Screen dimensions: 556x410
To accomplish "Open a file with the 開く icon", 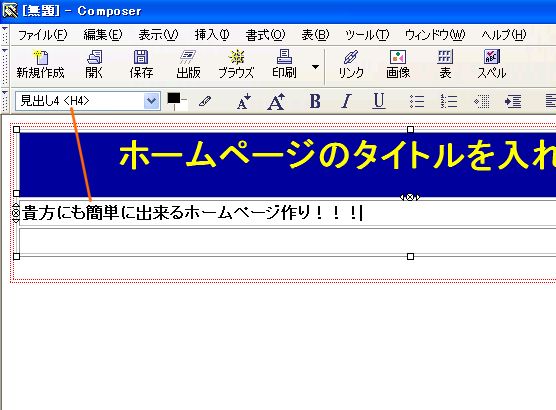I will pos(94,65).
